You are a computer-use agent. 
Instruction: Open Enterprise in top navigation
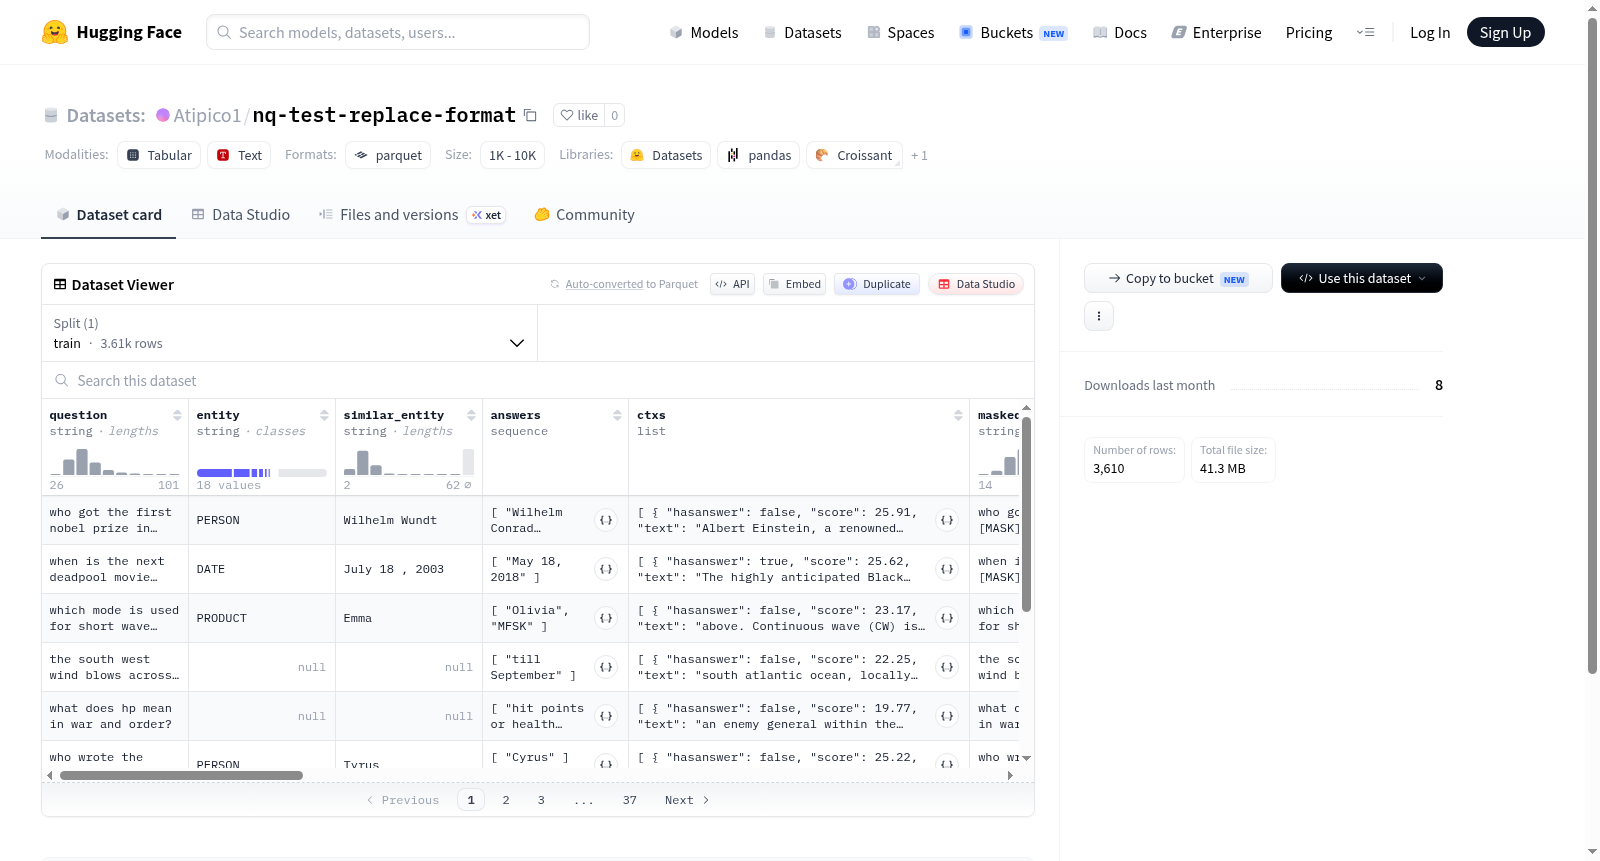tap(1216, 32)
